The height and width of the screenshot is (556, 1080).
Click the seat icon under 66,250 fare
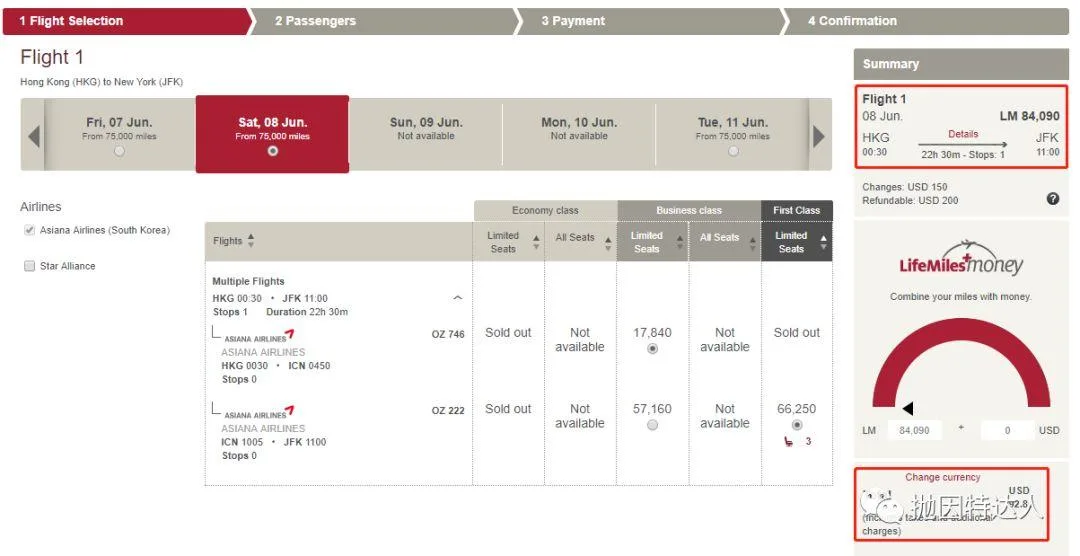coord(789,441)
